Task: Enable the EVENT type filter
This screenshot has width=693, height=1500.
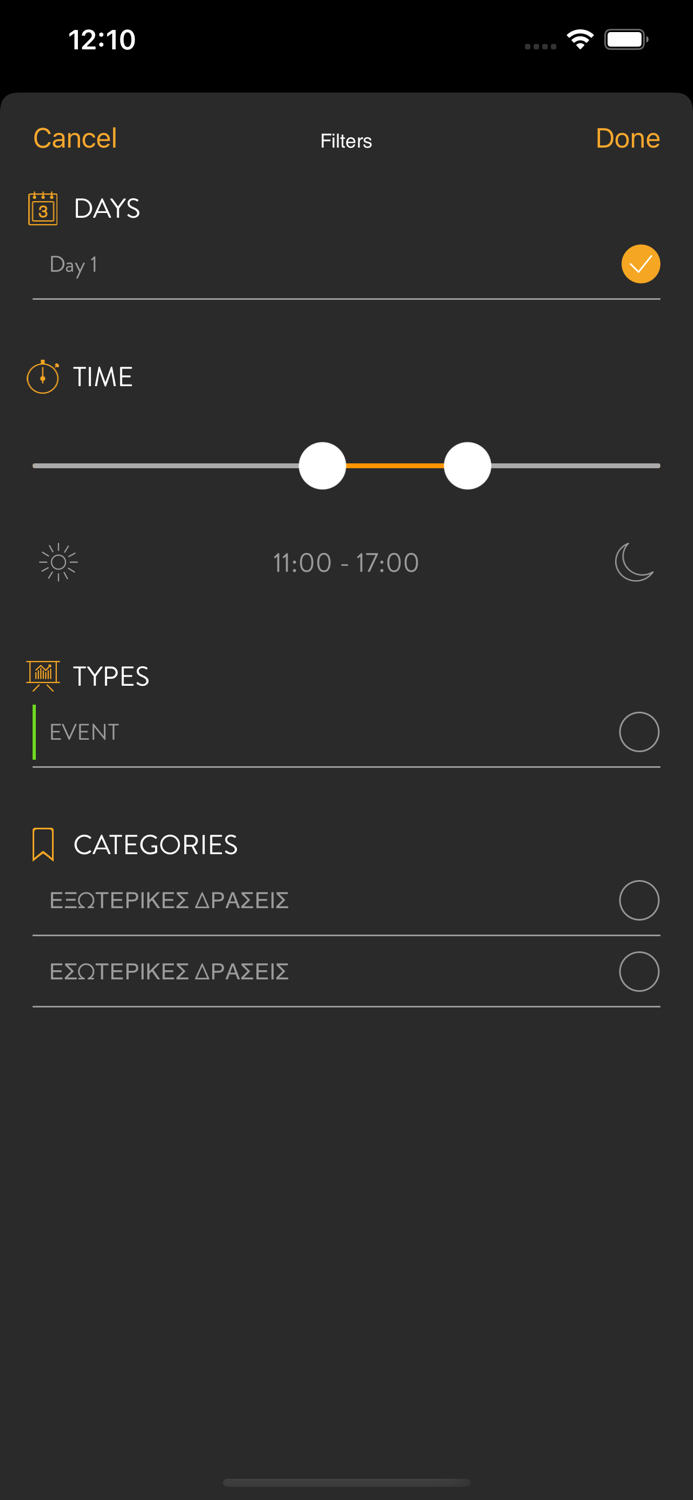Action: 639,732
